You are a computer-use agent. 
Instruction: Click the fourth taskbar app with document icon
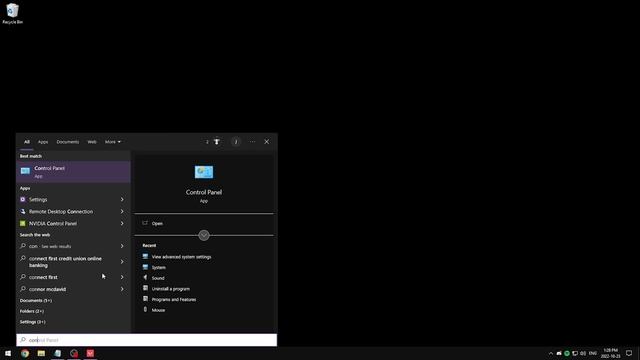[58, 353]
